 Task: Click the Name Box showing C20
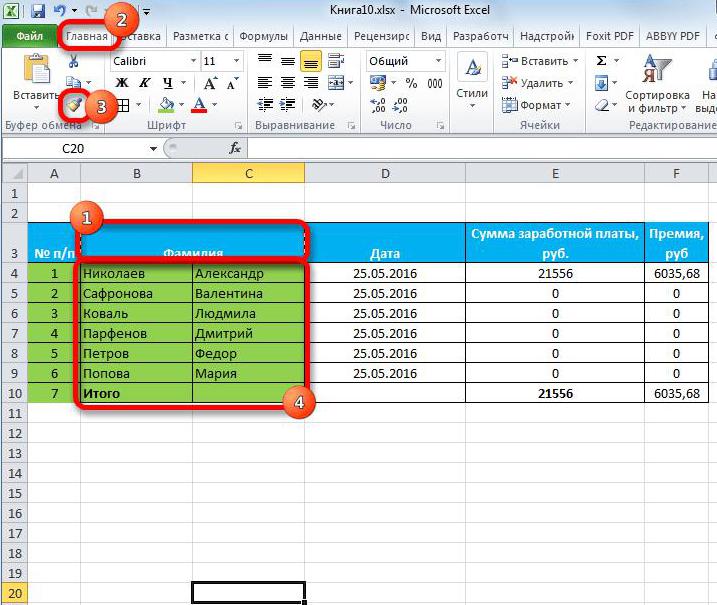[x=73, y=149]
